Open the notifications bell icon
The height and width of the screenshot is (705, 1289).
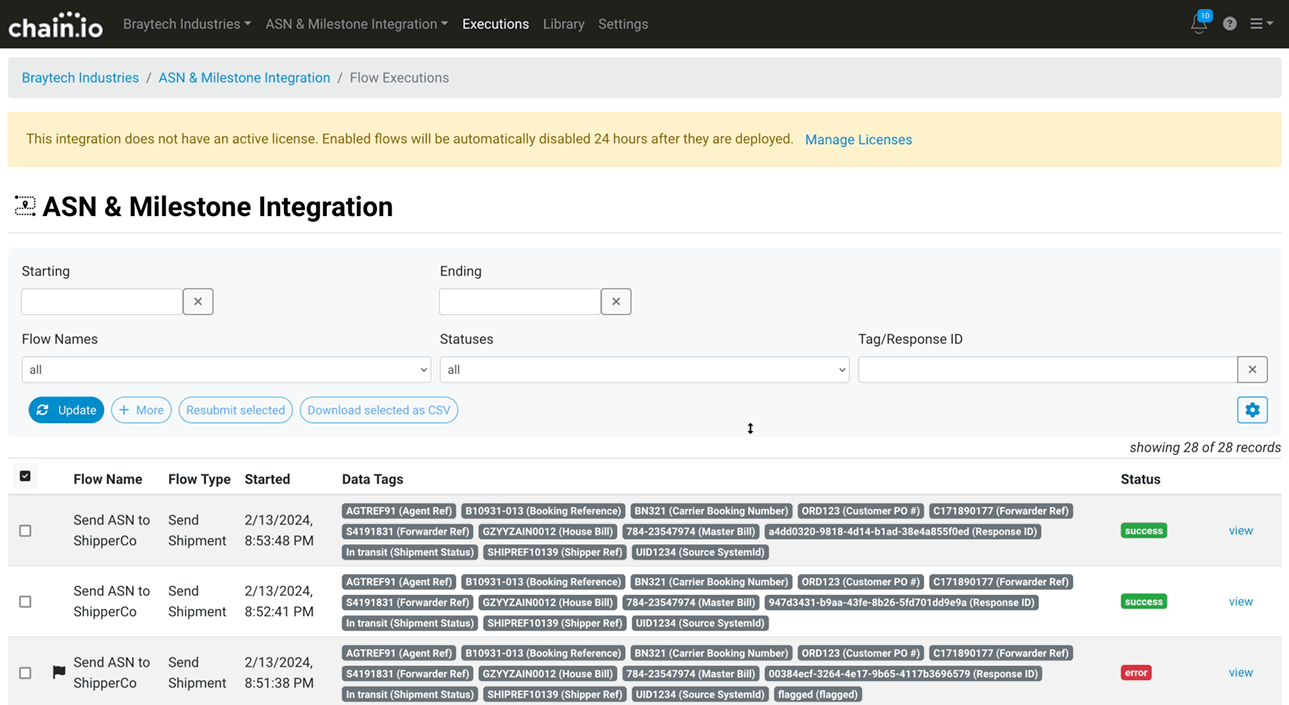pyautogui.click(x=1199, y=24)
